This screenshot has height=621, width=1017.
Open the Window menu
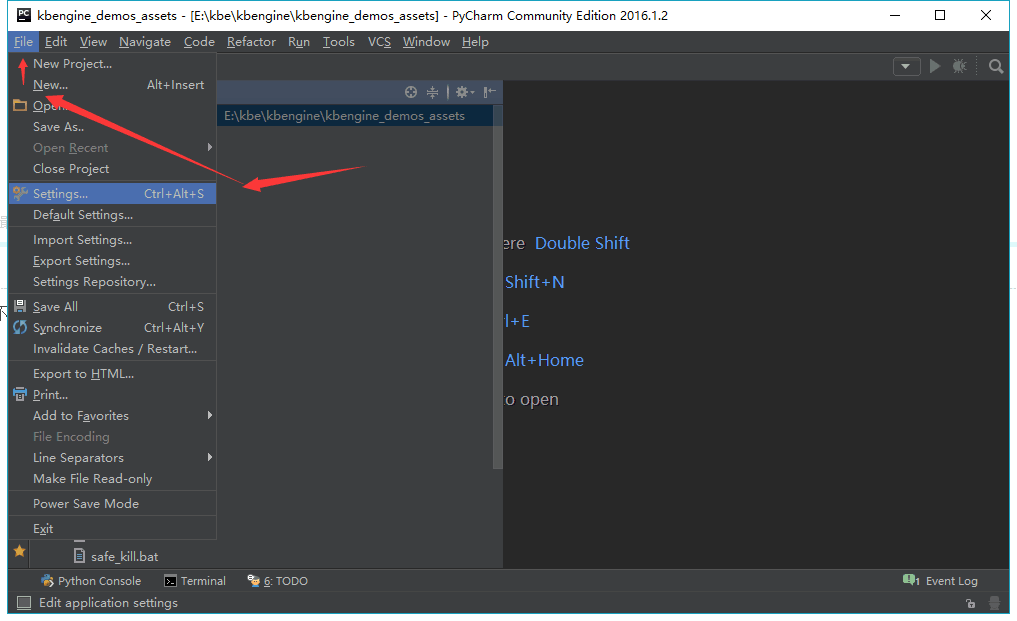[426, 42]
